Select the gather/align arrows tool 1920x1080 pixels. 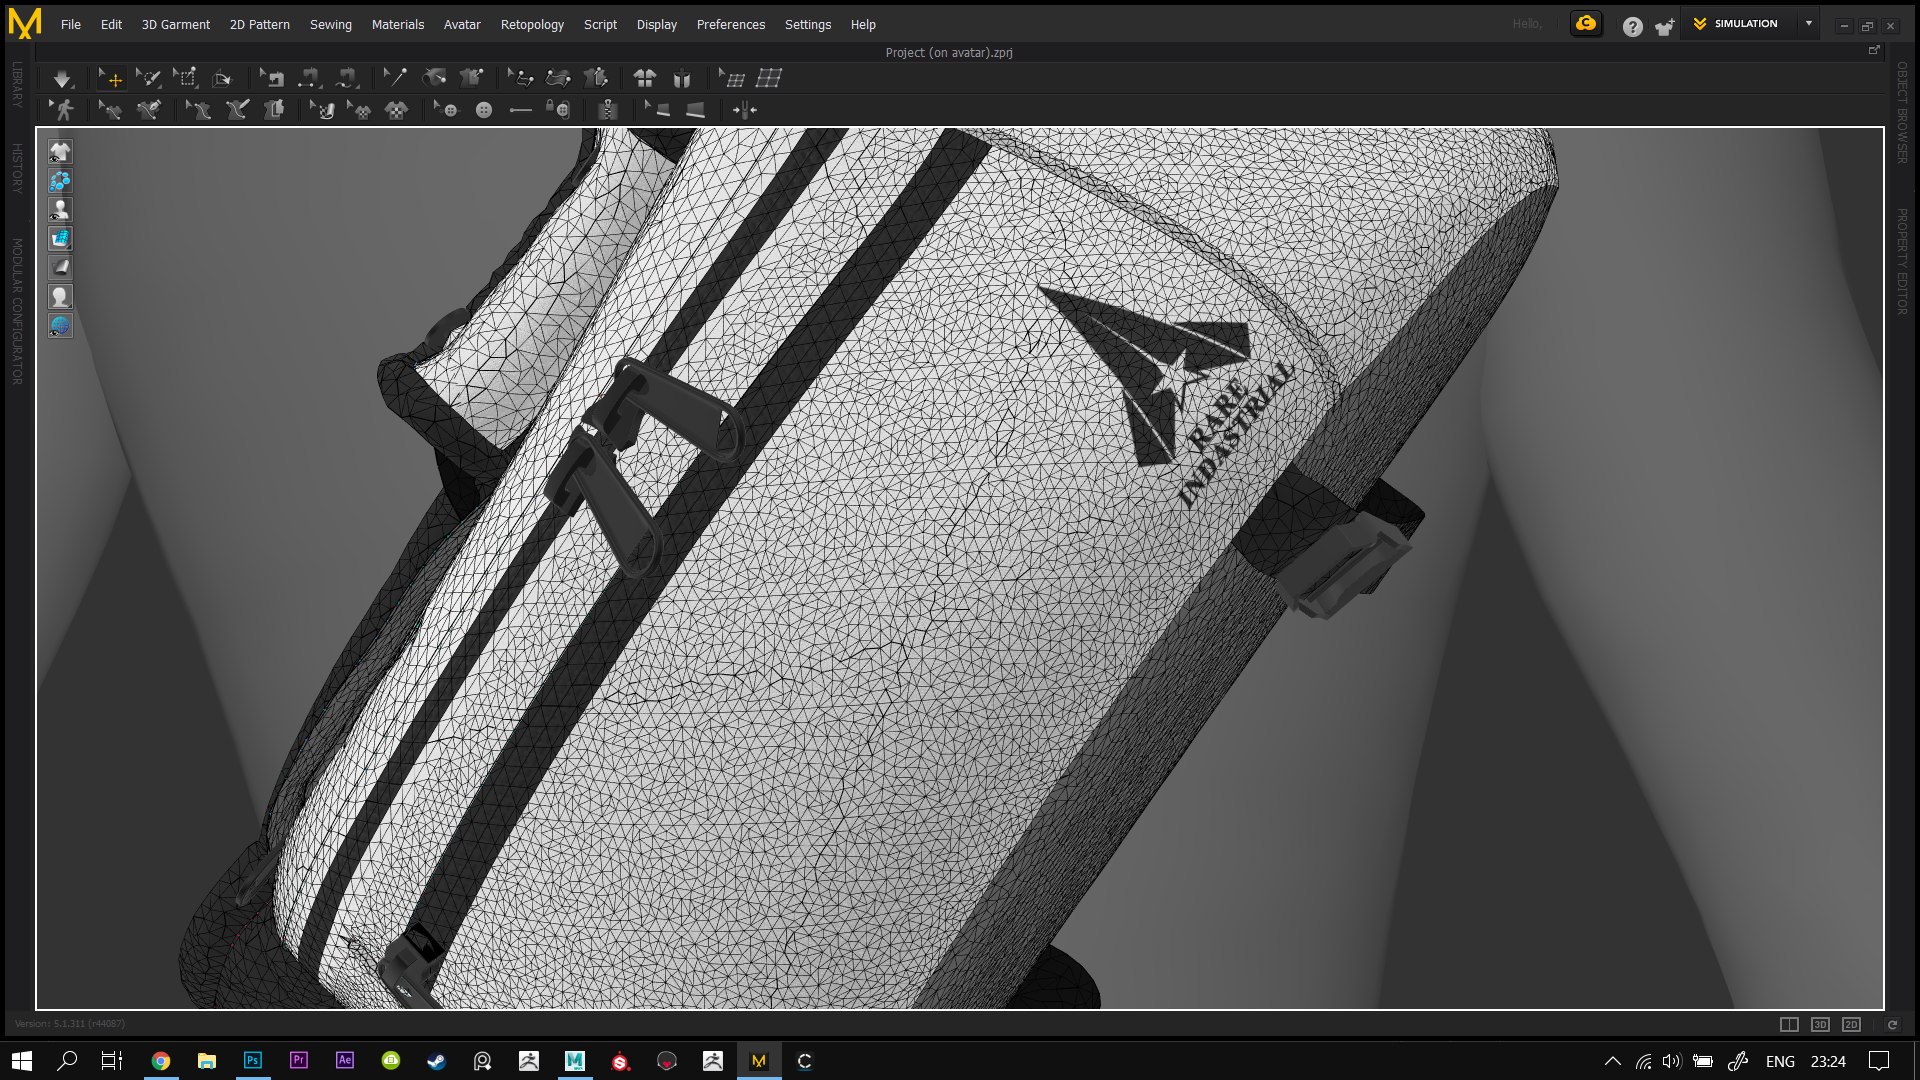pyautogui.click(x=745, y=110)
